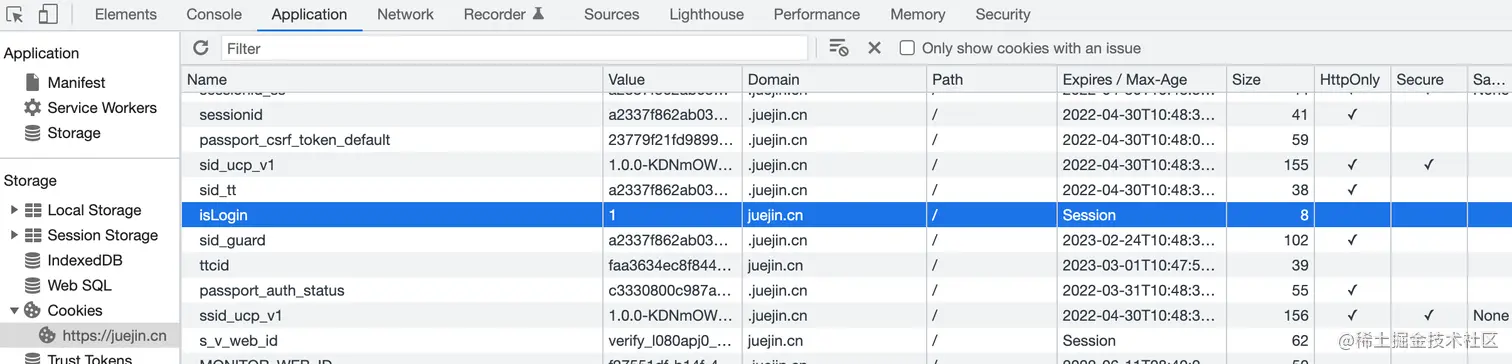This screenshot has height=364, width=1512.
Task: Open Manifest in the Application sidebar
Action: [x=76, y=82]
